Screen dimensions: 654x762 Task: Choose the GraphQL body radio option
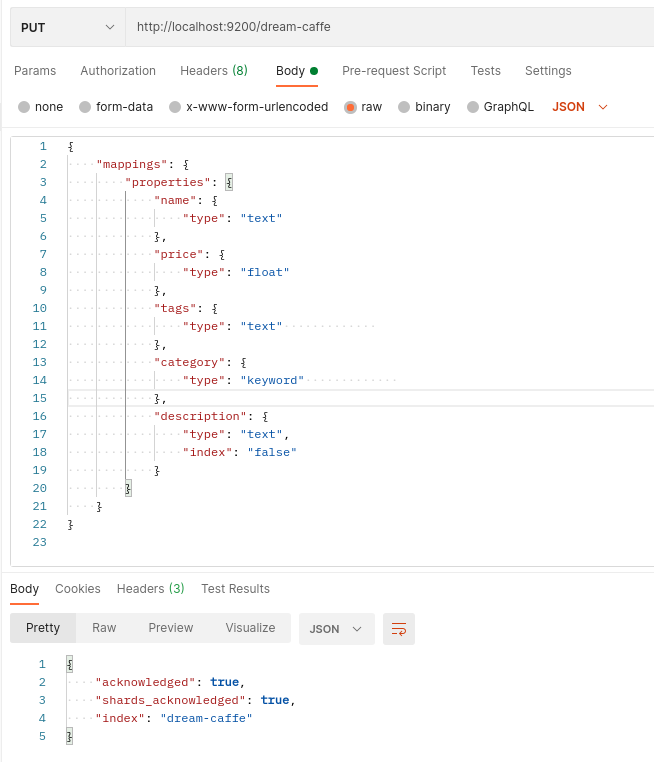coord(473,107)
